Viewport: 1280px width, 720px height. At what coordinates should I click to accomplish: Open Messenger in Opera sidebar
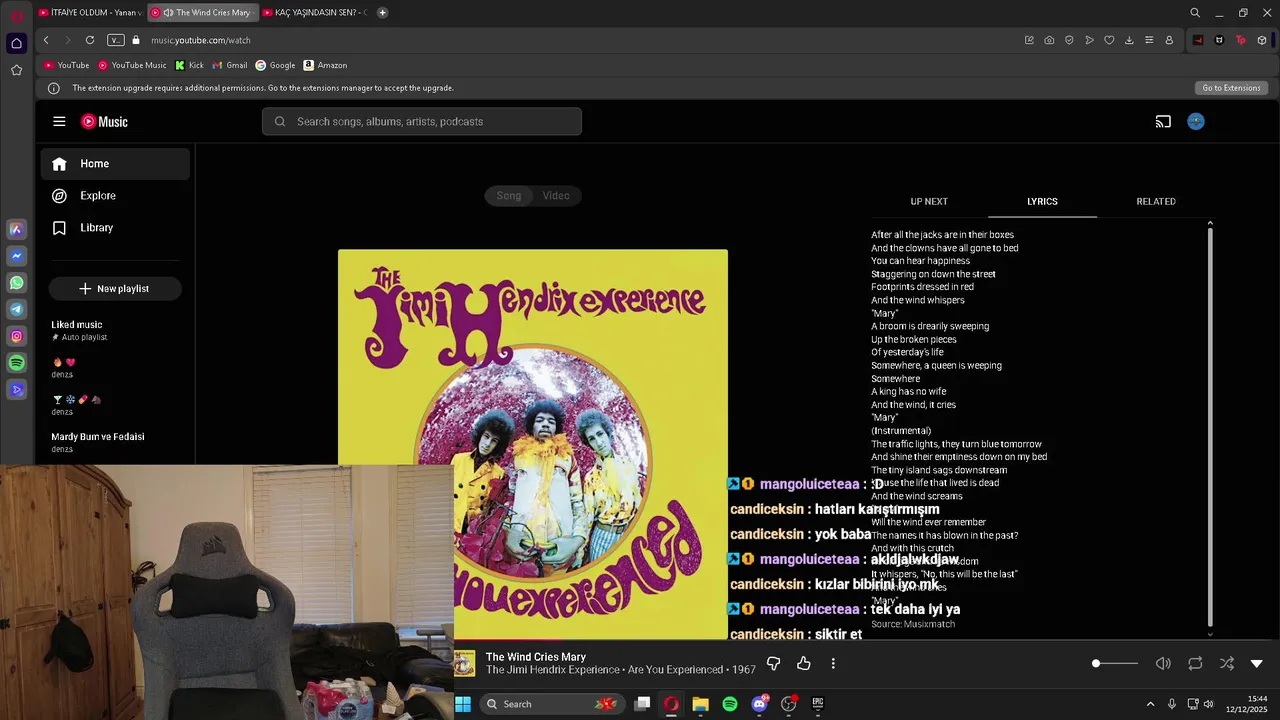point(16,256)
